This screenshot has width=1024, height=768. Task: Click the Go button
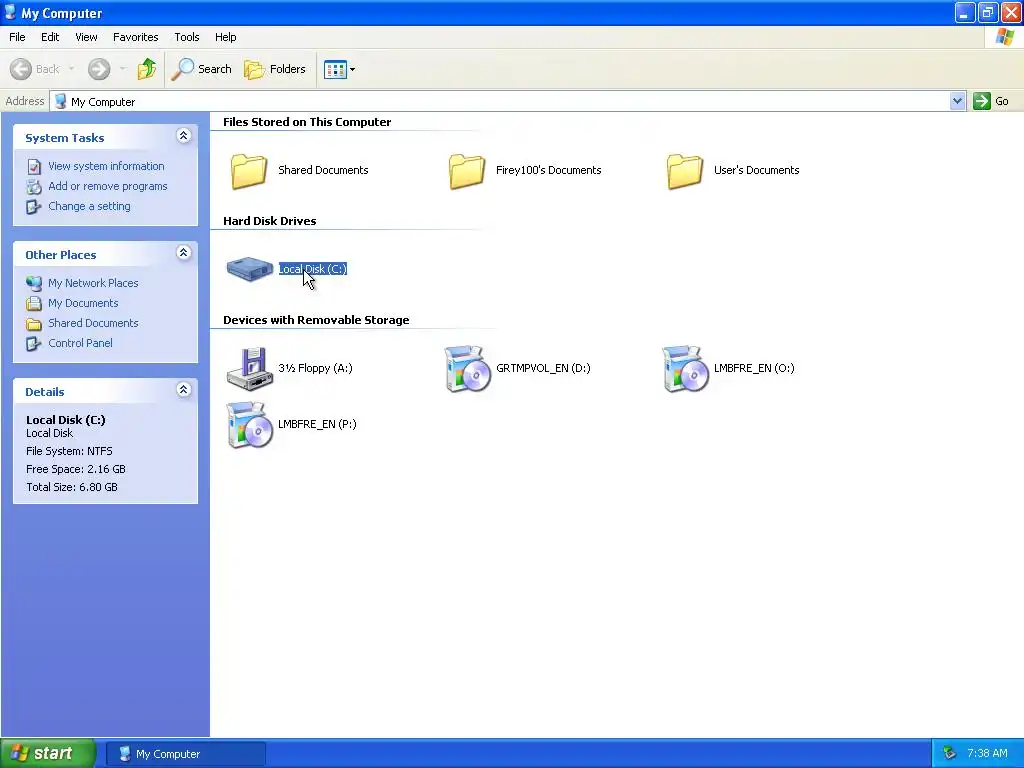[991, 101]
